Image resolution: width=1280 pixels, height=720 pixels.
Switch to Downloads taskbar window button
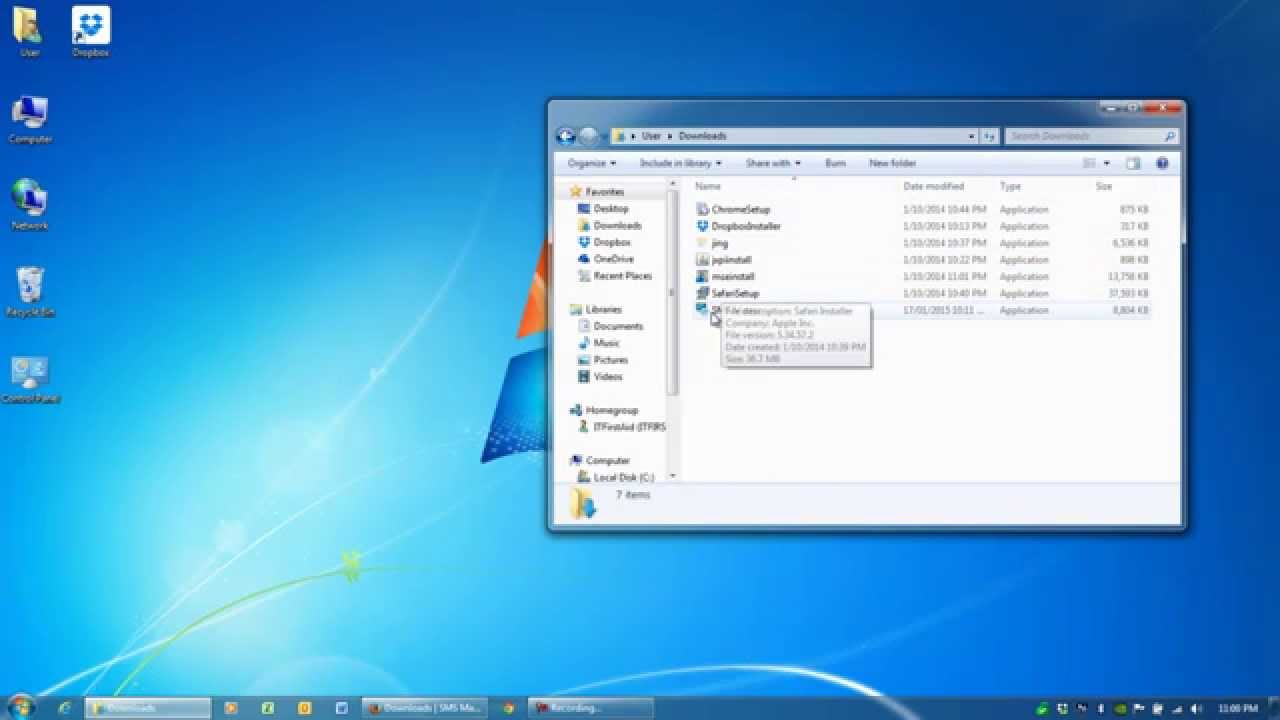pos(147,708)
